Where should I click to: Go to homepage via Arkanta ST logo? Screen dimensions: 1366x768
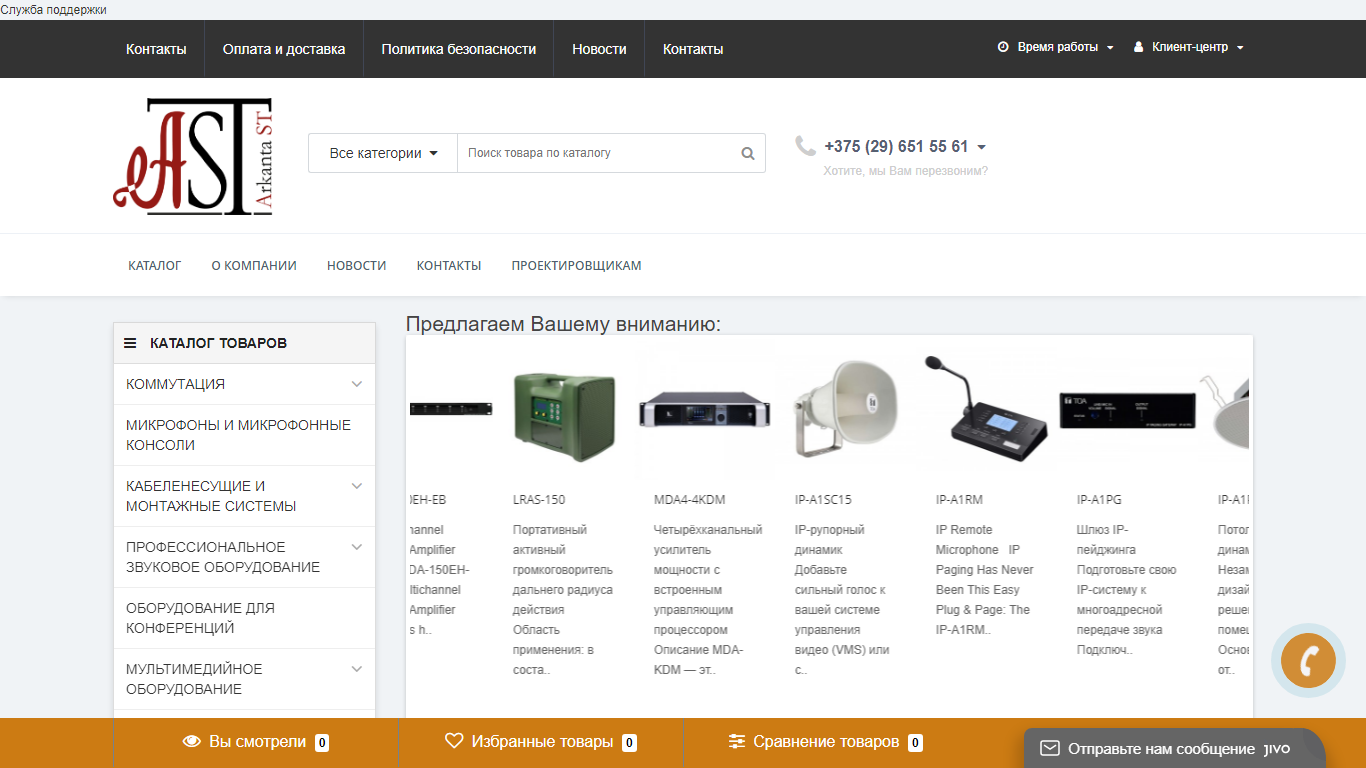tap(193, 156)
